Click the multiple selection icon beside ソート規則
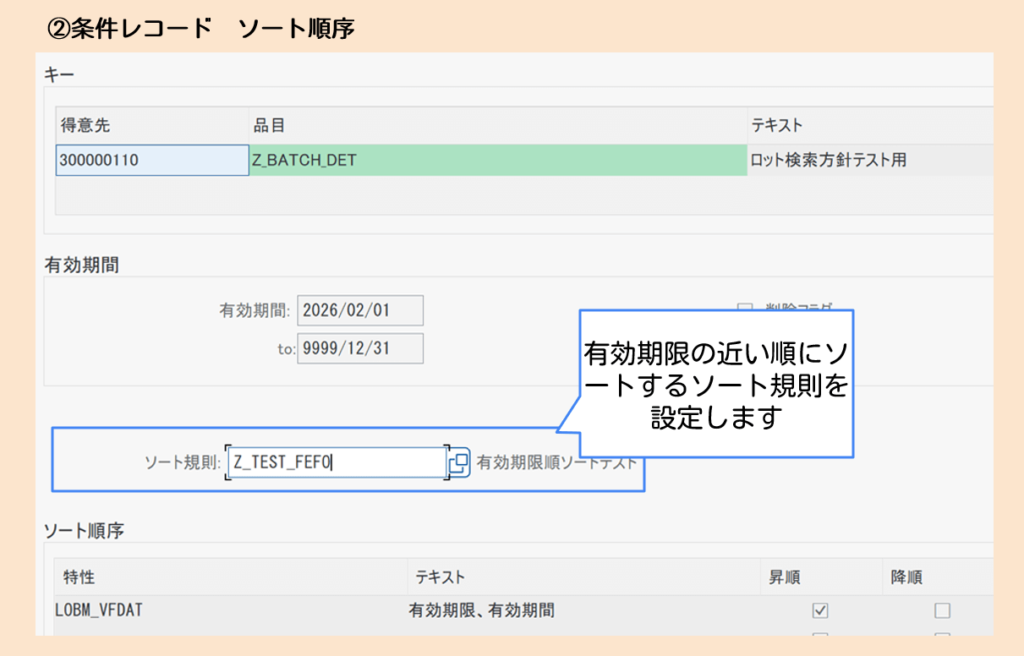Viewport: 1024px width, 656px height. (459, 462)
